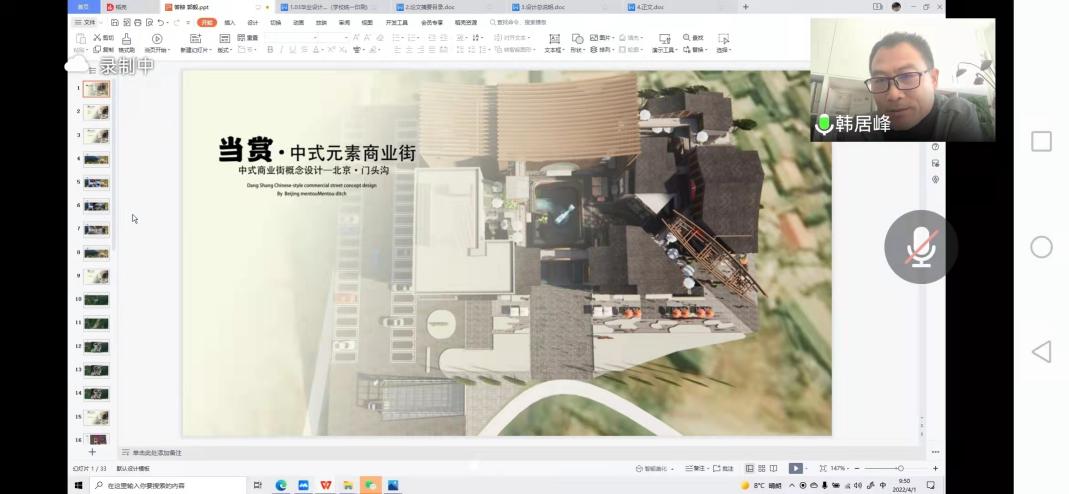Viewport: 1069px width, 494px height.
Task: Click the Bold formatting icon
Action: point(269,49)
